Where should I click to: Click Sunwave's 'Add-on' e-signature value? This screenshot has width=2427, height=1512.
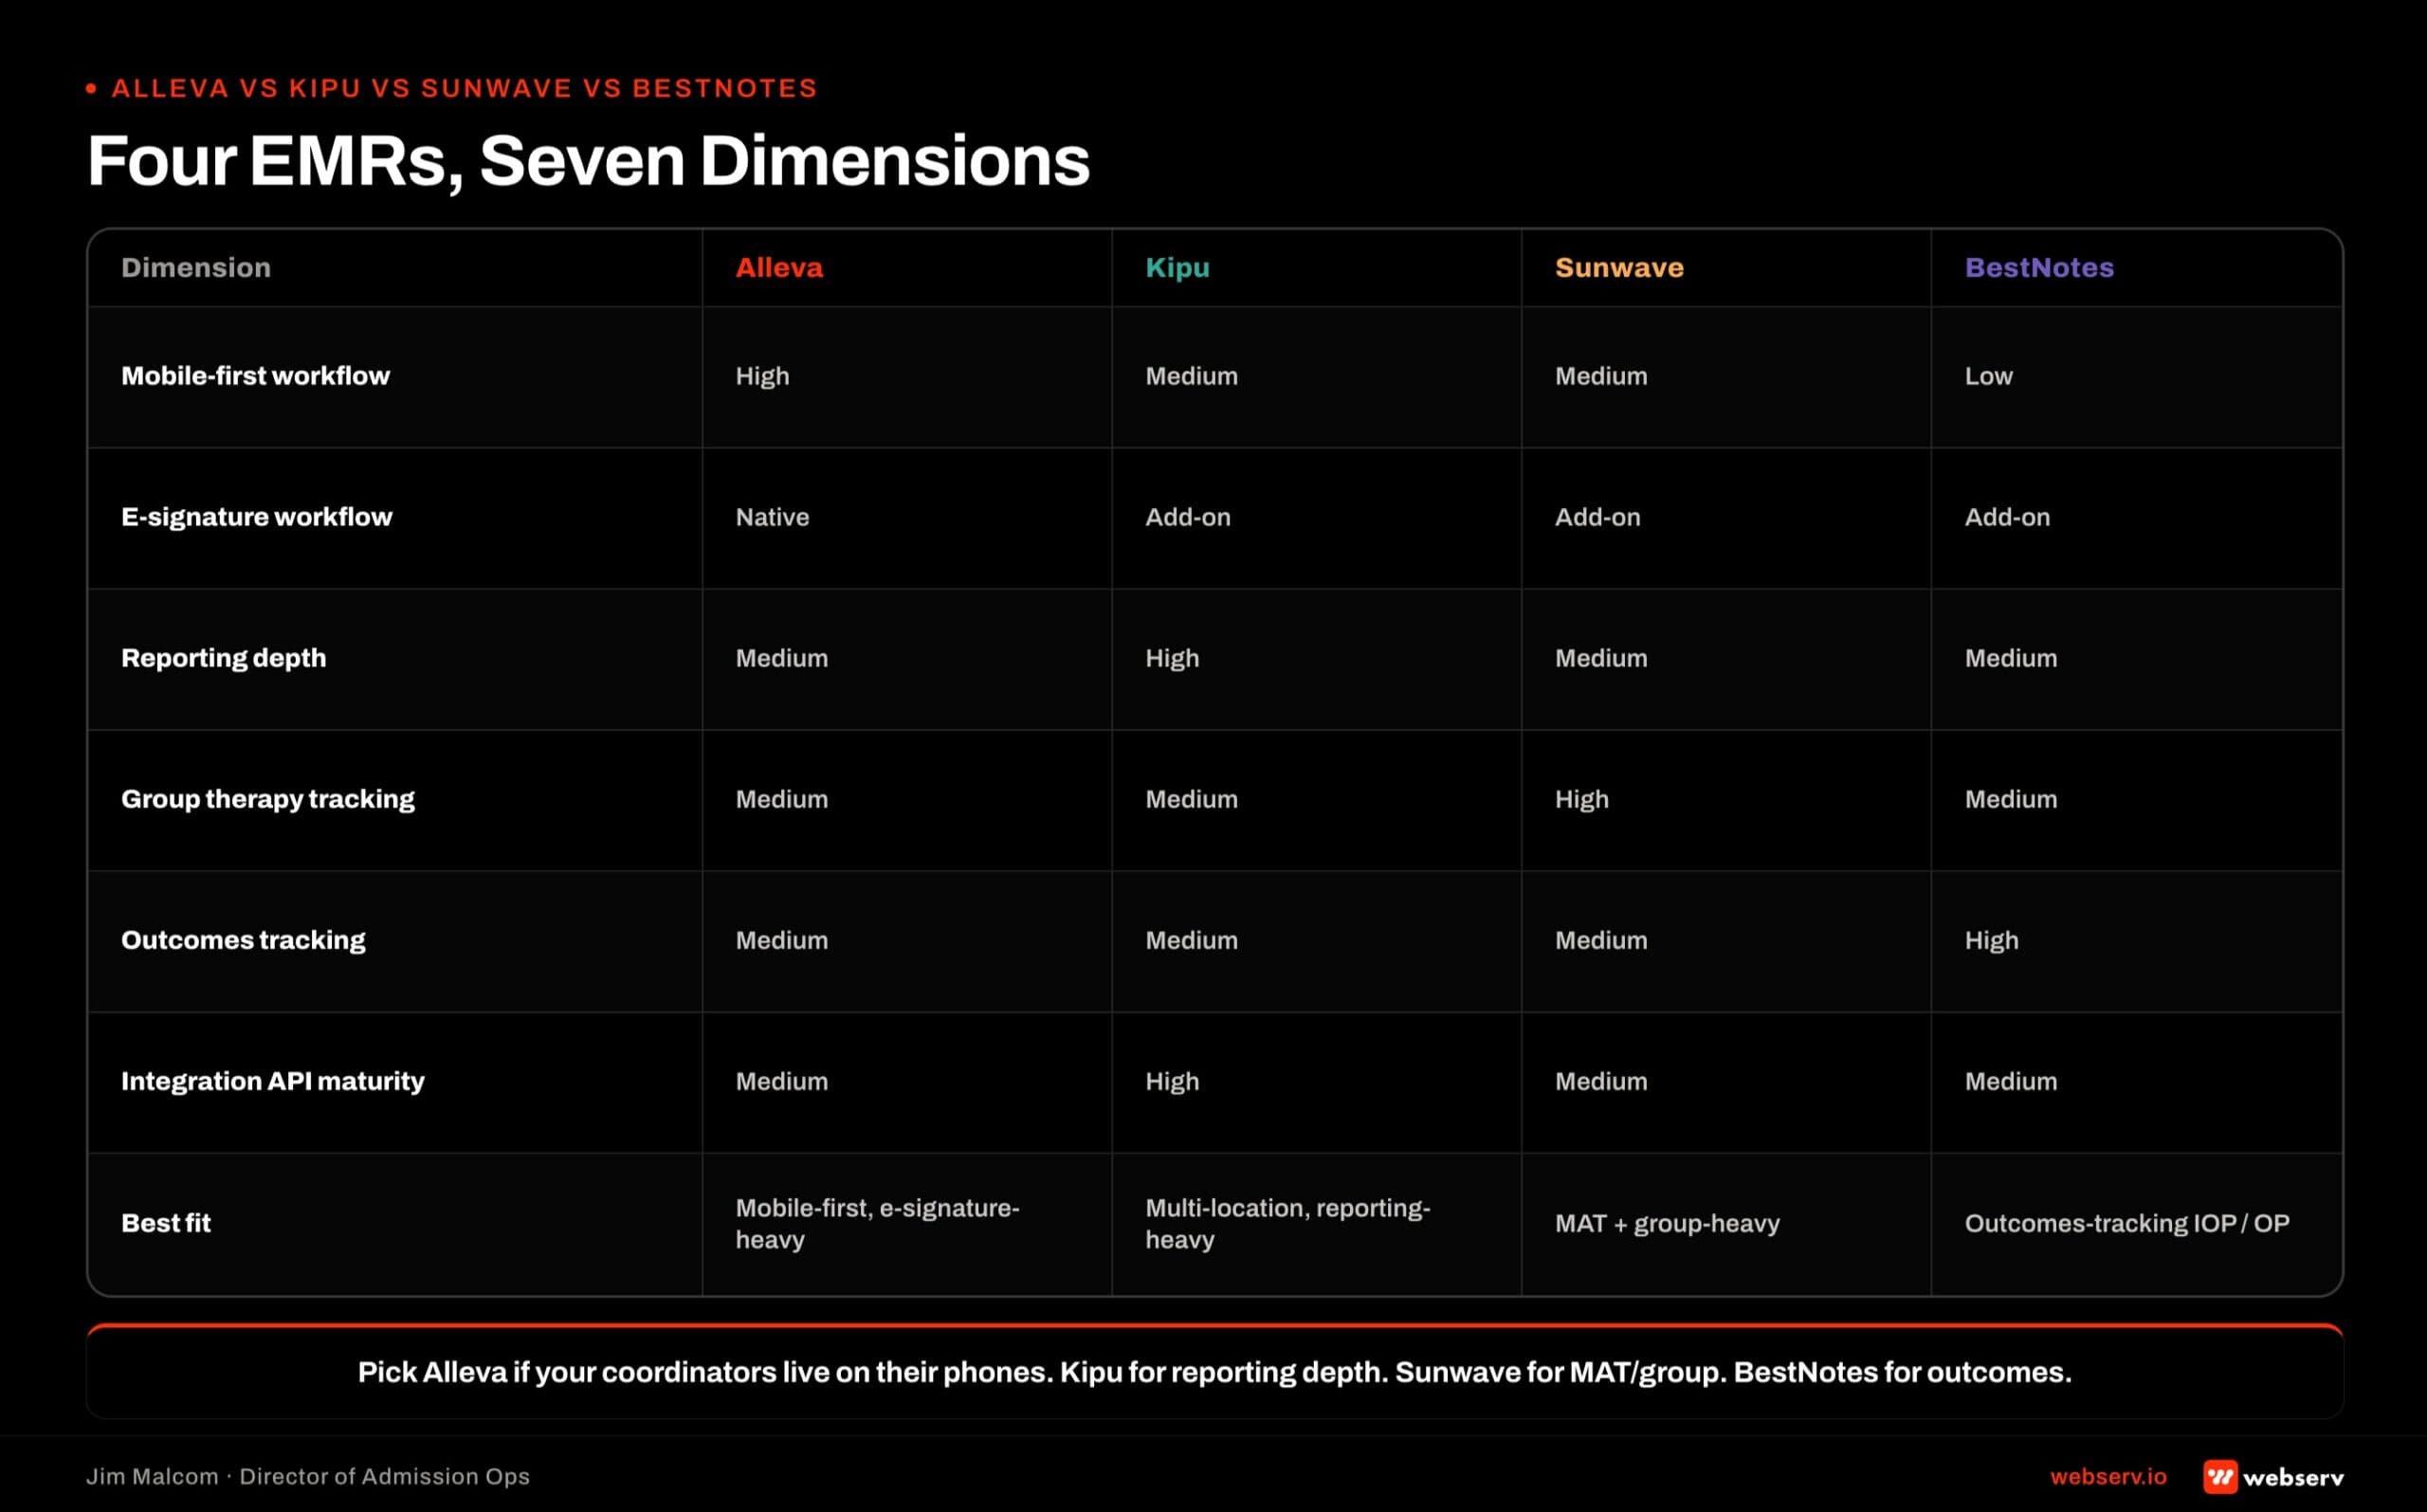(x=1597, y=517)
